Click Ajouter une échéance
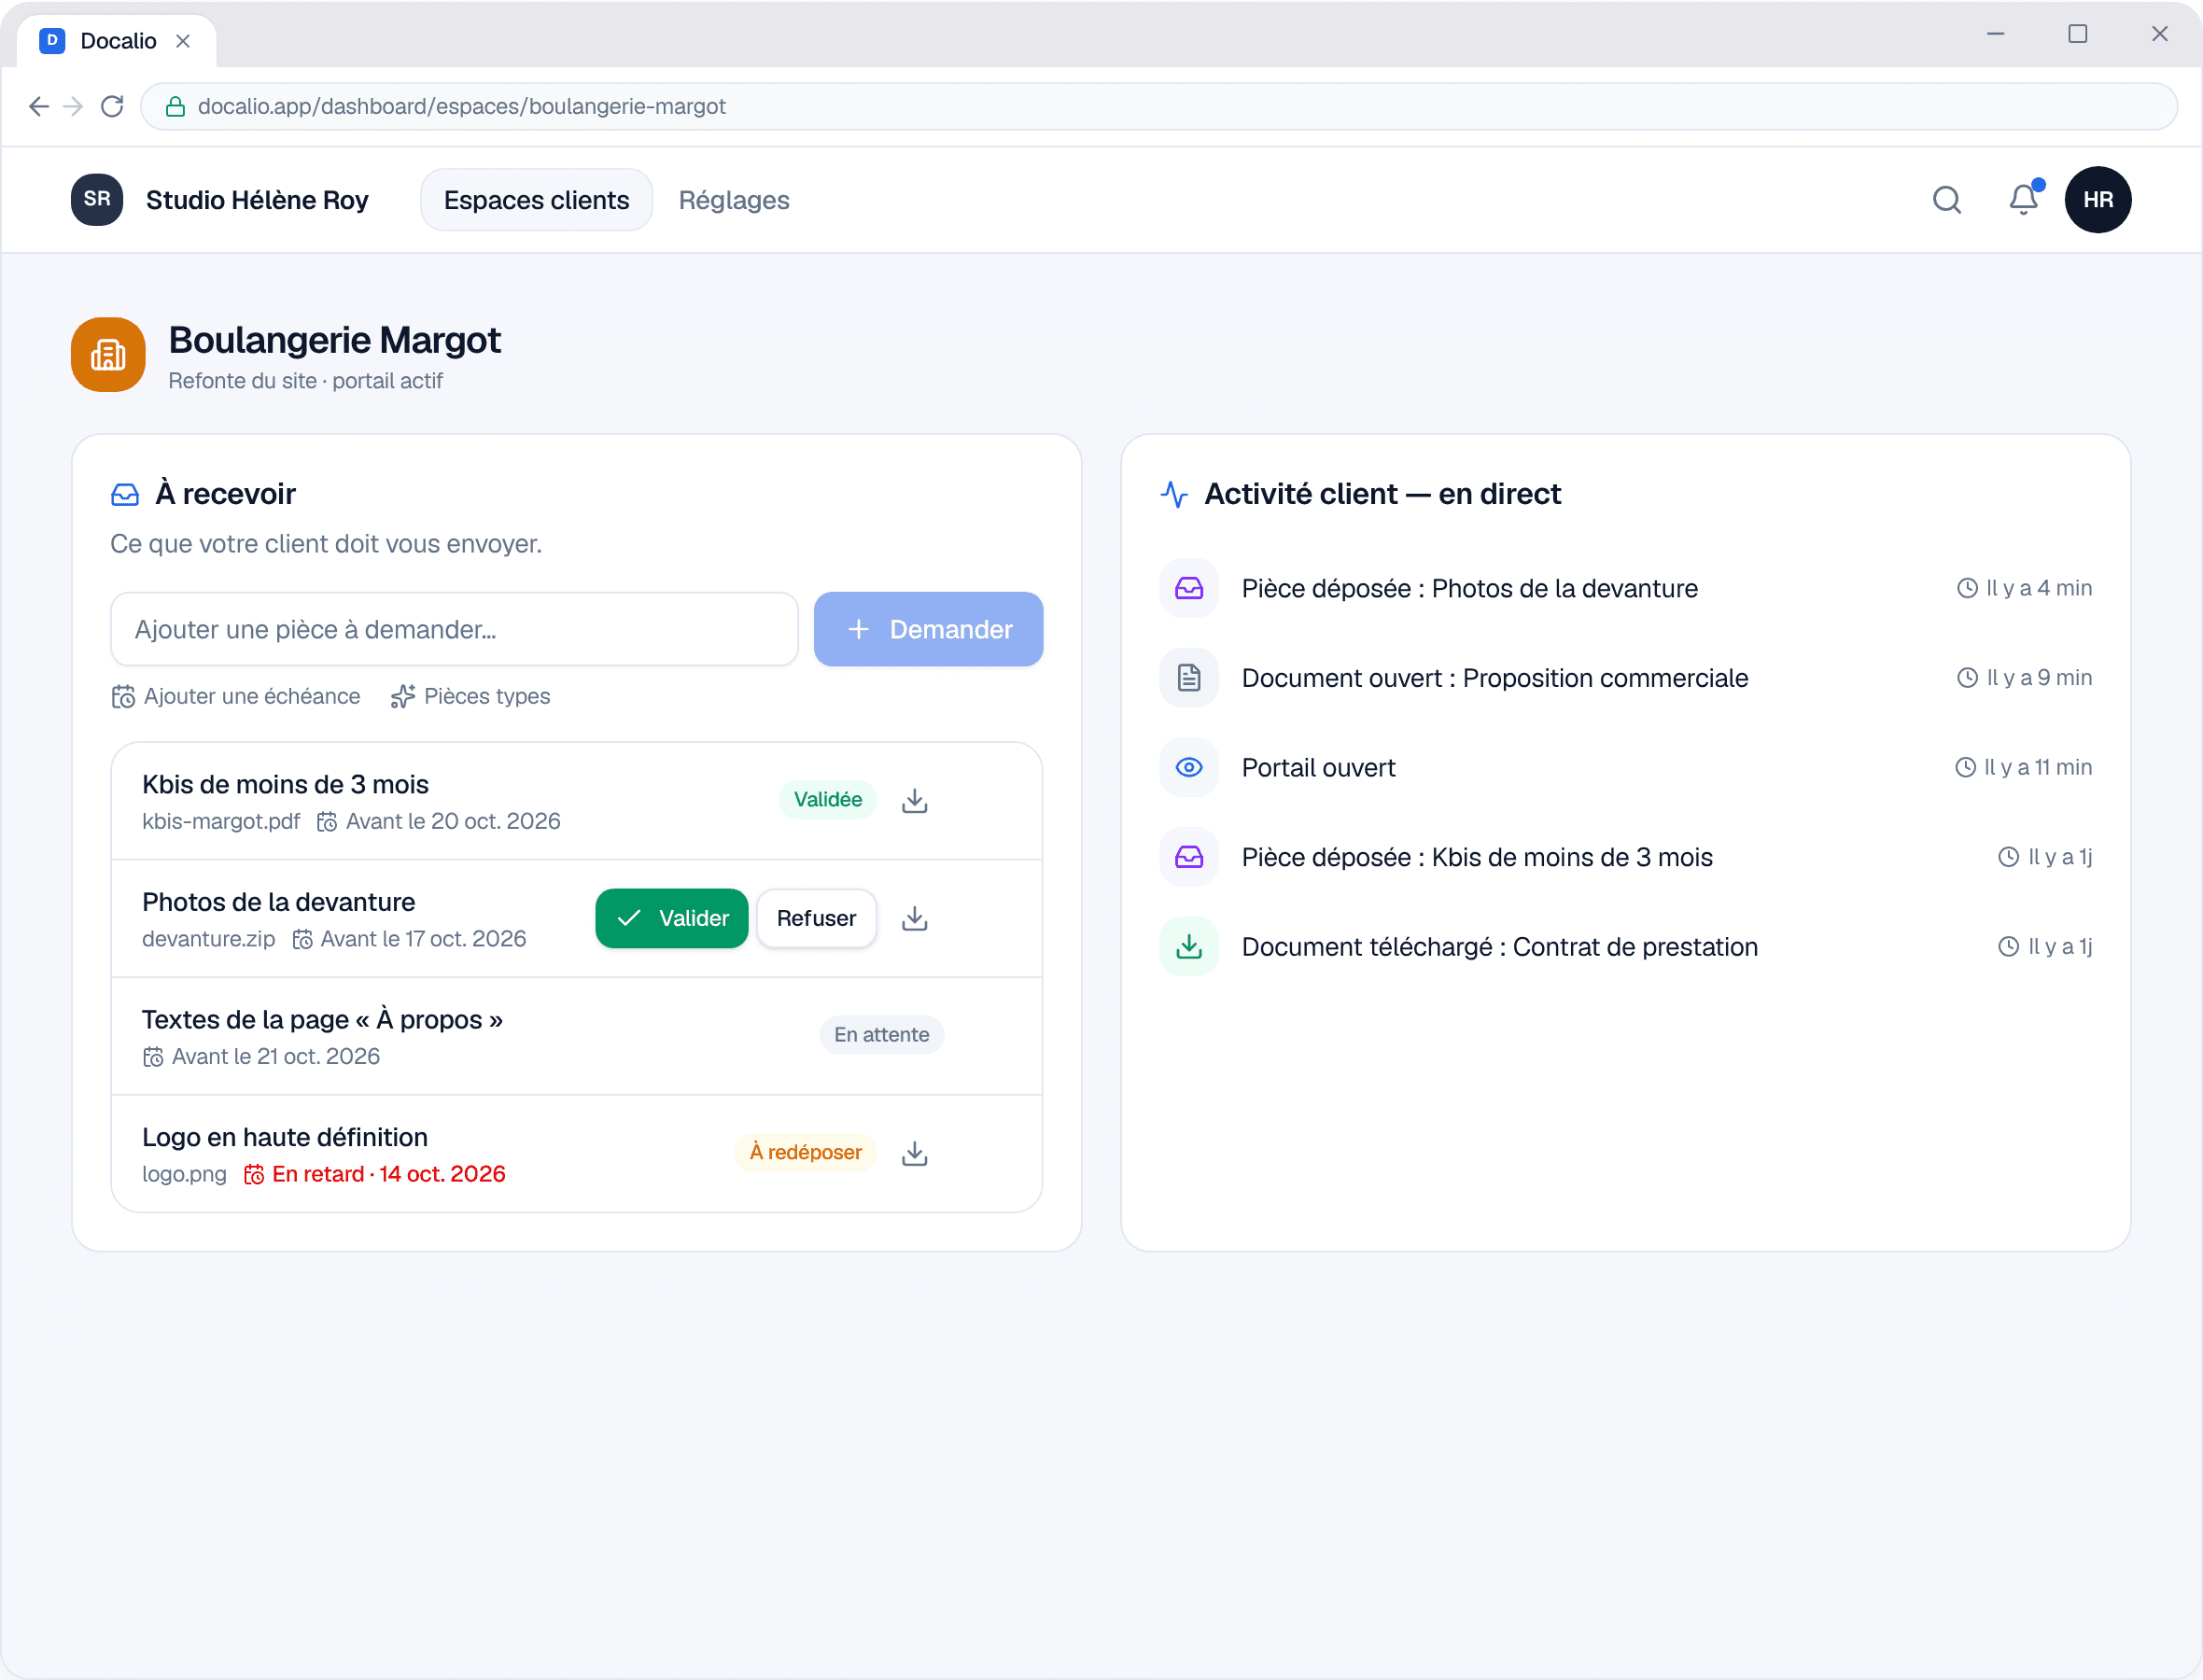This screenshot has width=2203, height=1680. (x=236, y=696)
